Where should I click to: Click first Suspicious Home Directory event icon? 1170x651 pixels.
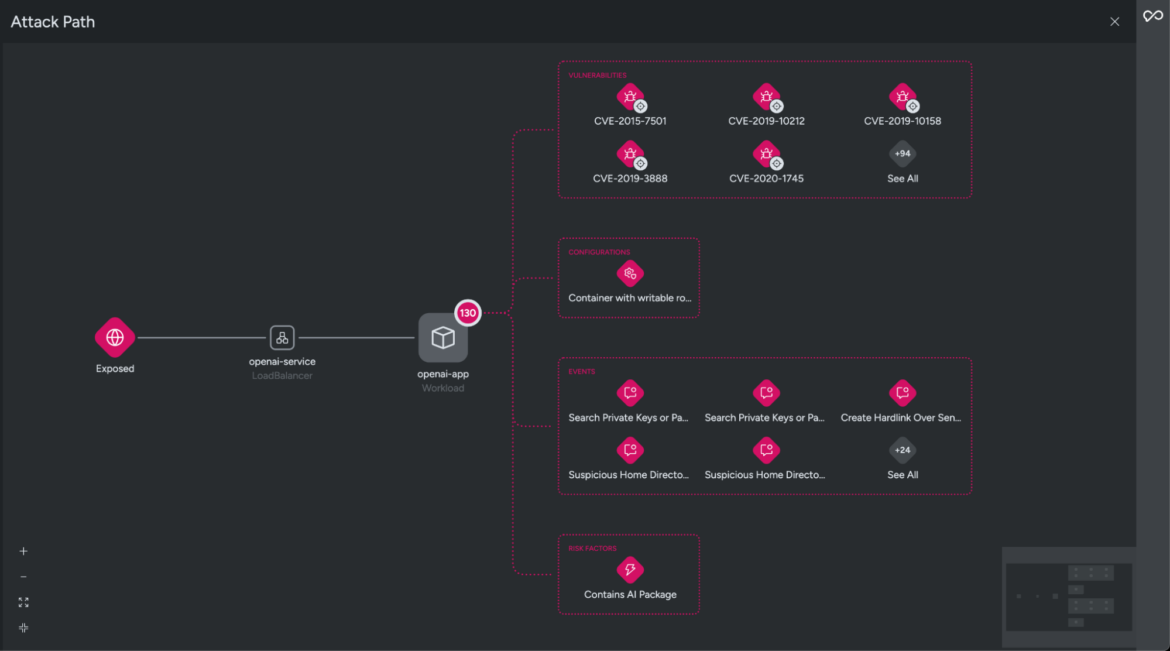pyautogui.click(x=631, y=450)
